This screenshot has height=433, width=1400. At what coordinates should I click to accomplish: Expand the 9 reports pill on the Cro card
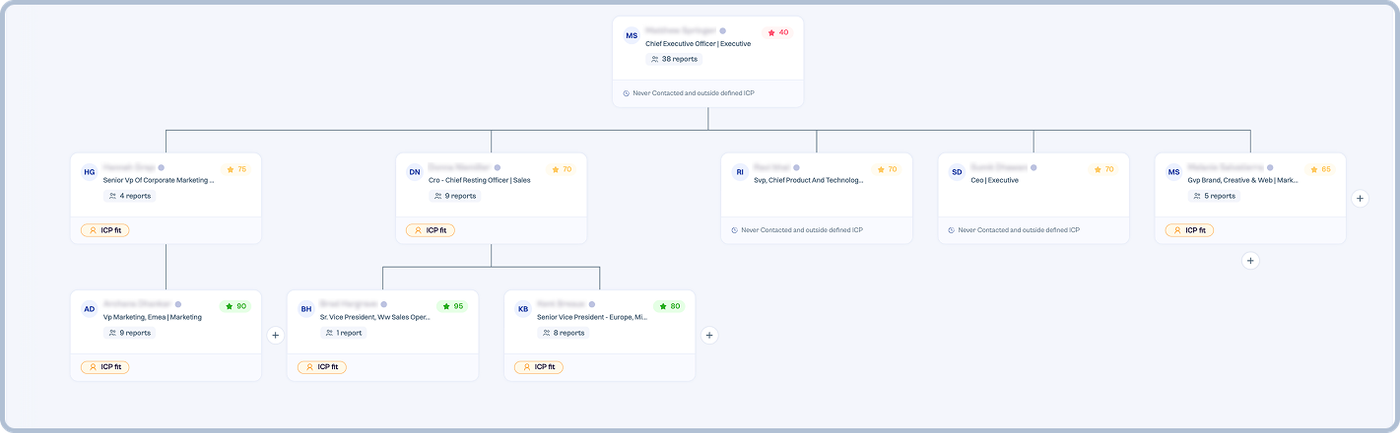pyautogui.click(x=455, y=196)
